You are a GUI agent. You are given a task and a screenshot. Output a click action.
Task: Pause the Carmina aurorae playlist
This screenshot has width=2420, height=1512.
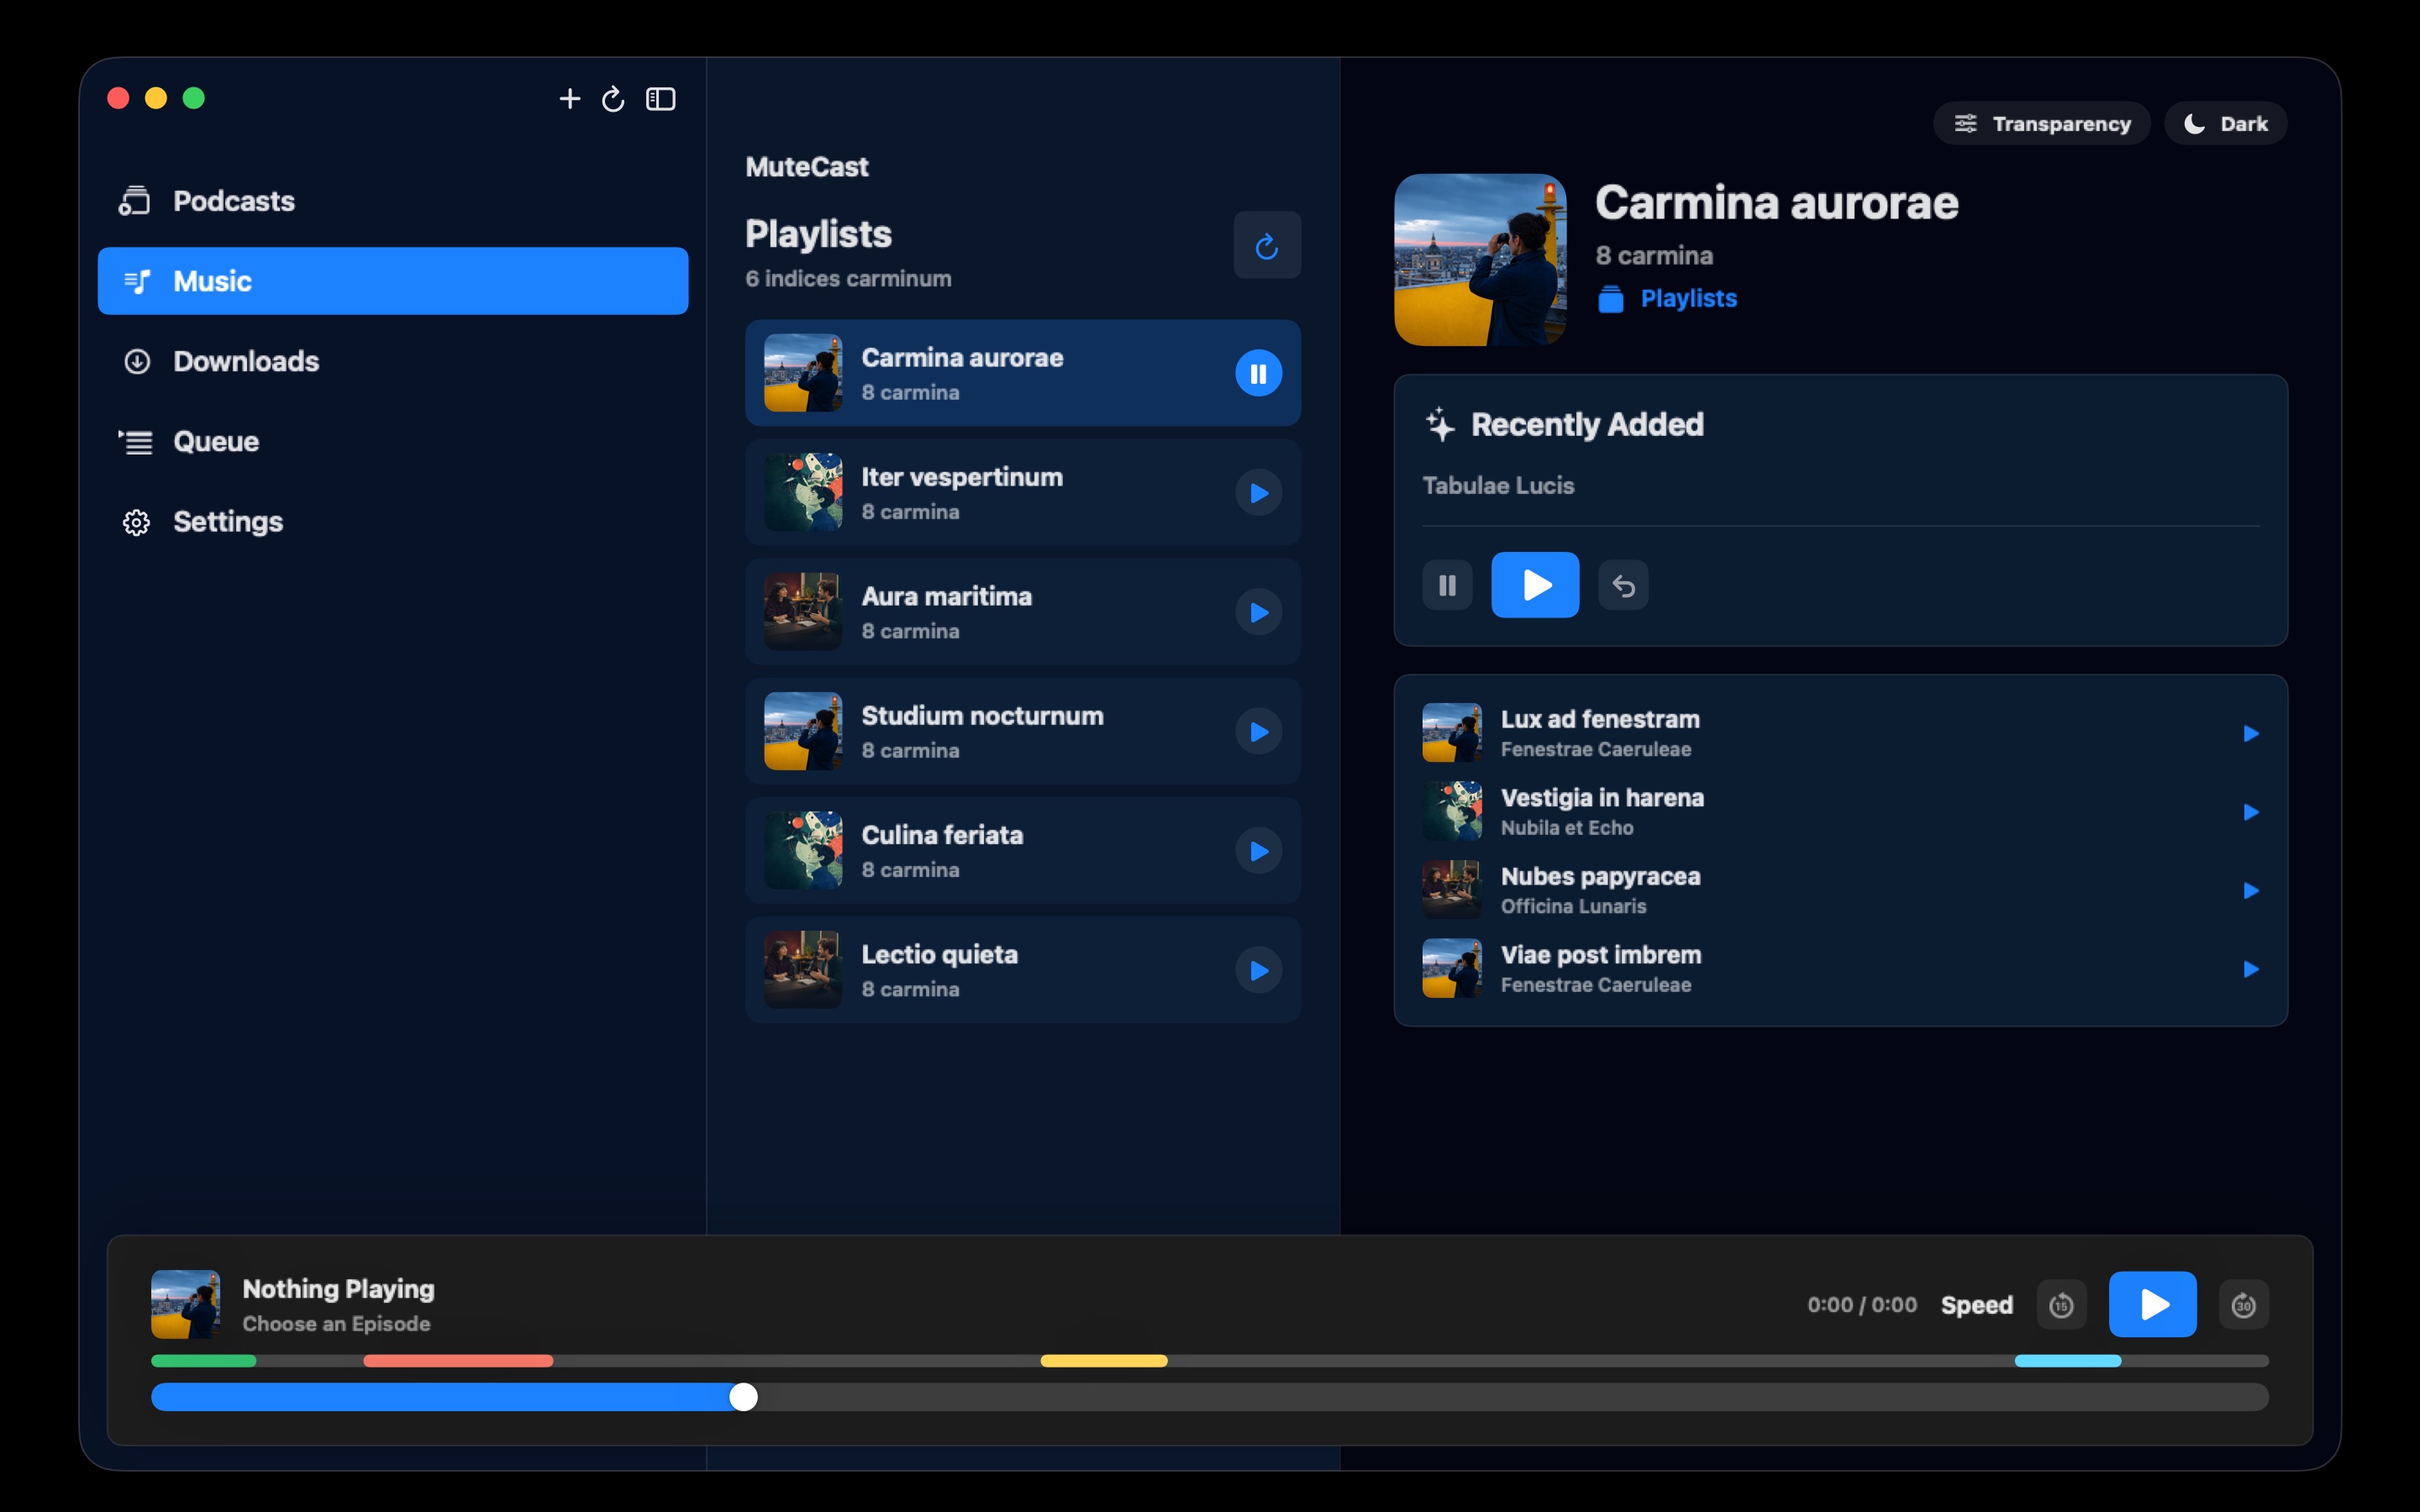[x=1258, y=373]
